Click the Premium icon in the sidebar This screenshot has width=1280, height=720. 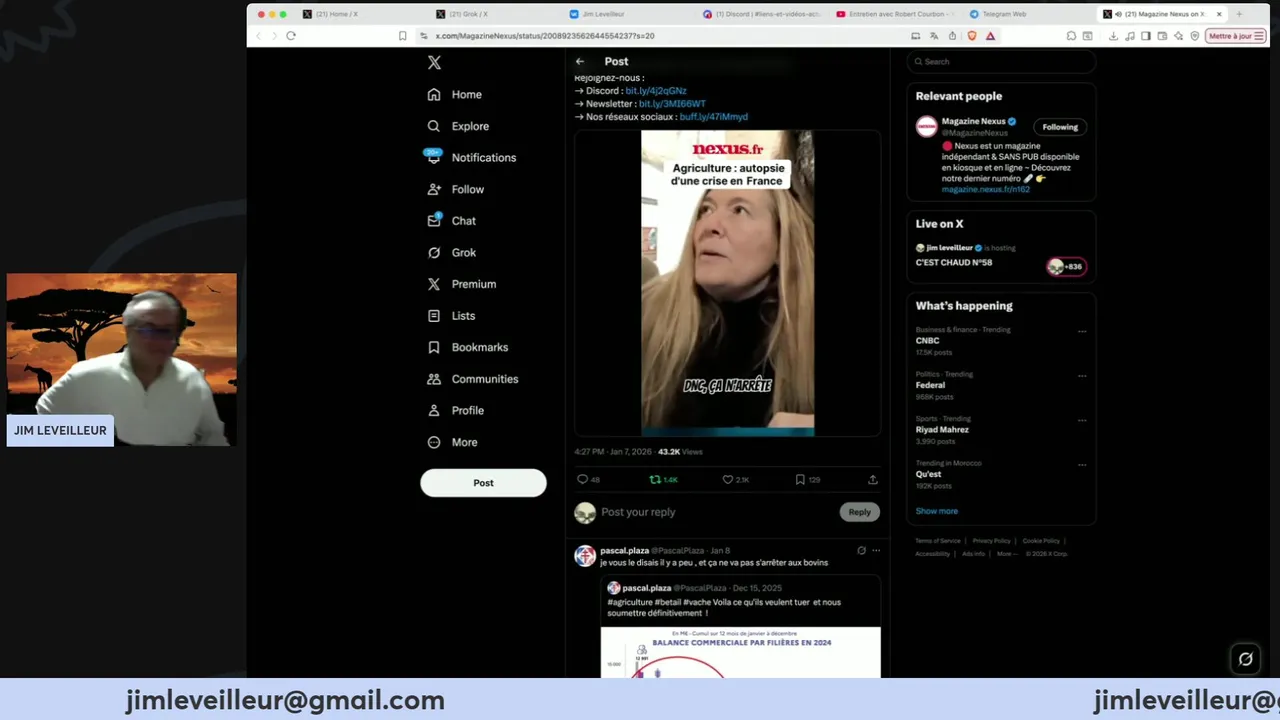[434, 284]
